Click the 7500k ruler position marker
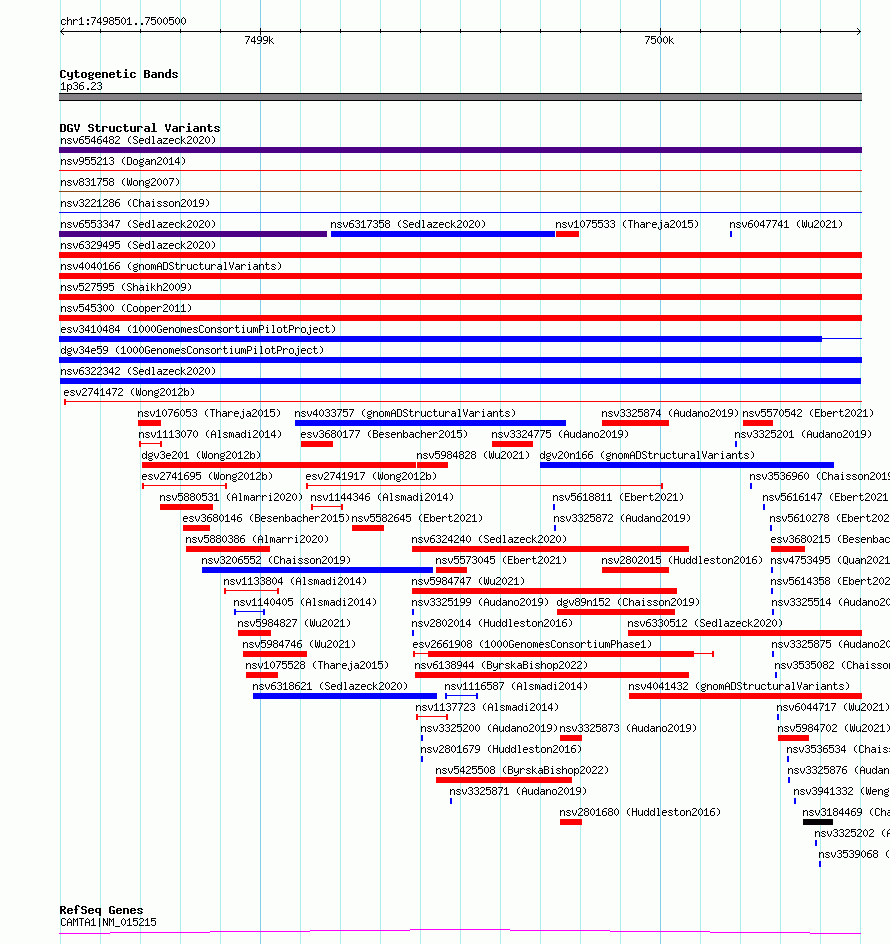The height and width of the screenshot is (944, 890). [x=659, y=40]
